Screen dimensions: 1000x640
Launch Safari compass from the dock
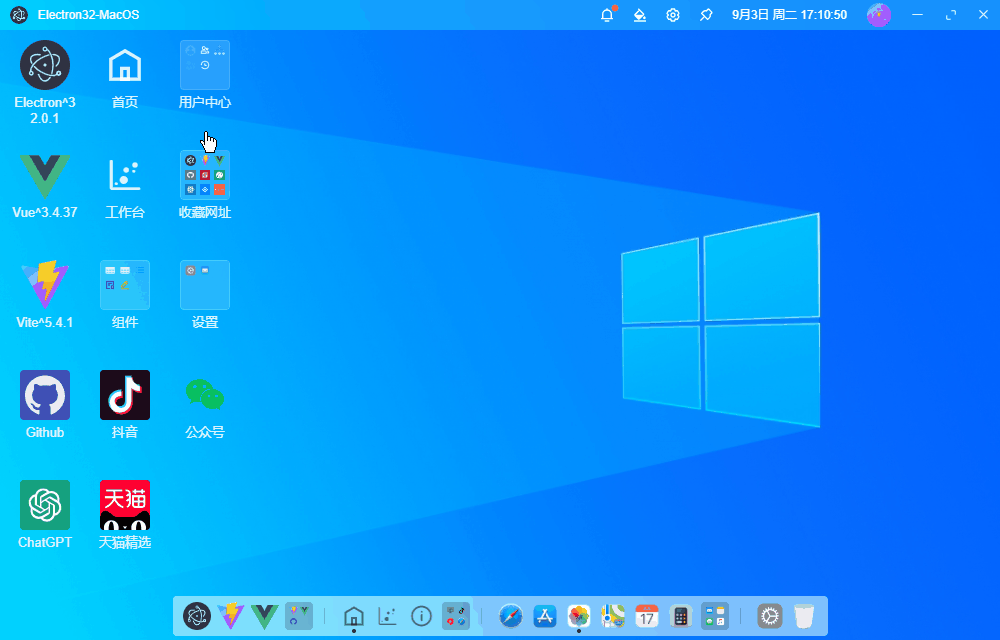(x=511, y=616)
